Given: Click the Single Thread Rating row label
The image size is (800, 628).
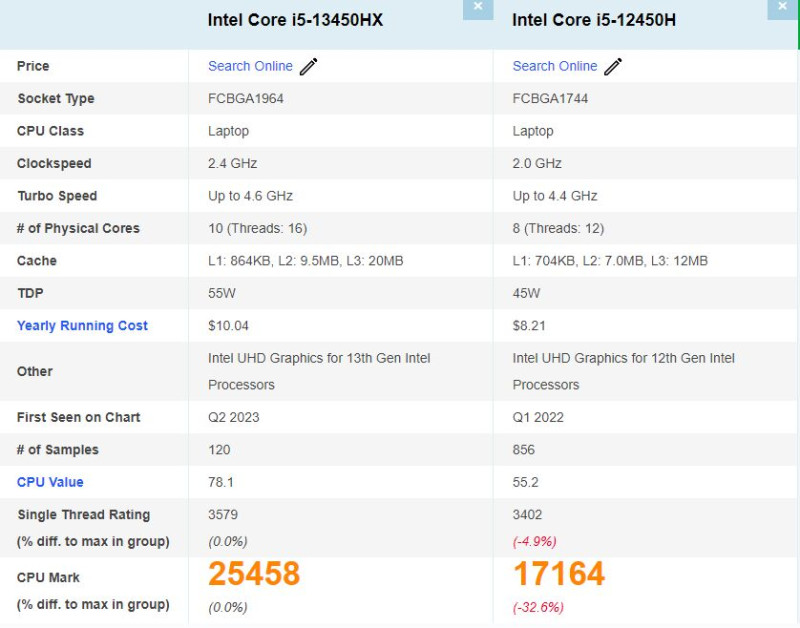Looking at the screenshot, I should coord(83,515).
